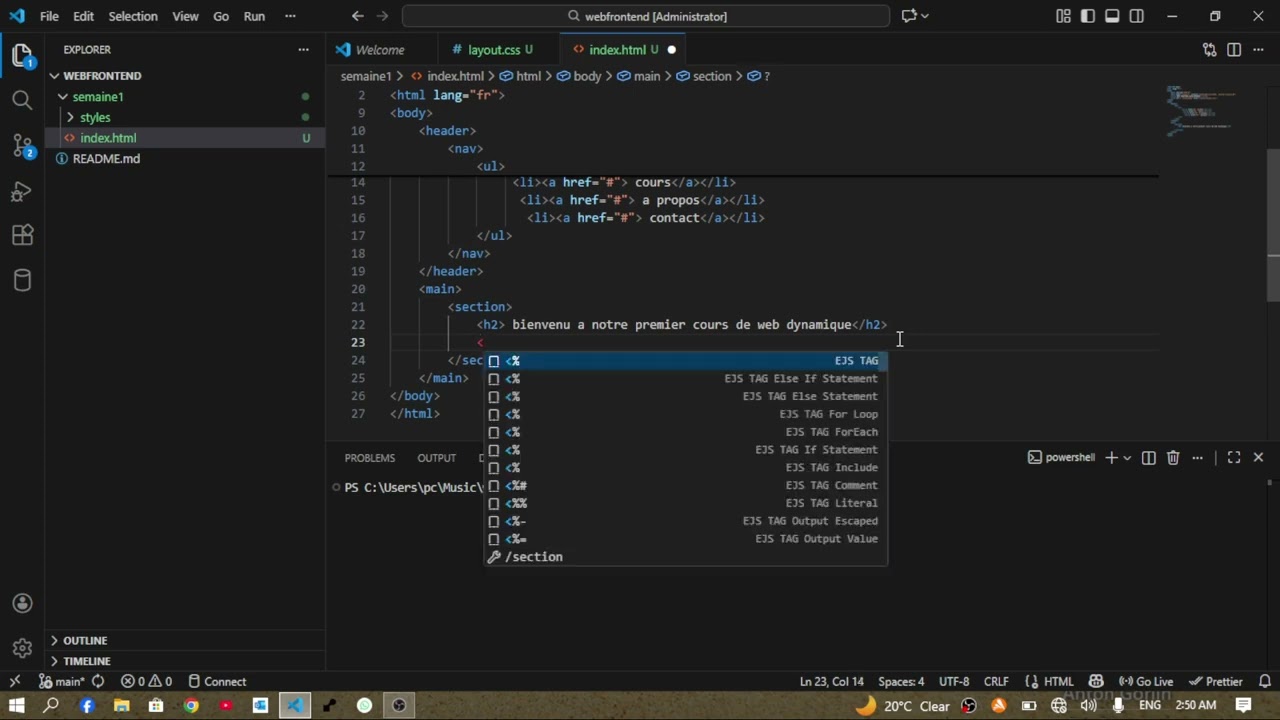Open the Extensions view

point(22,236)
